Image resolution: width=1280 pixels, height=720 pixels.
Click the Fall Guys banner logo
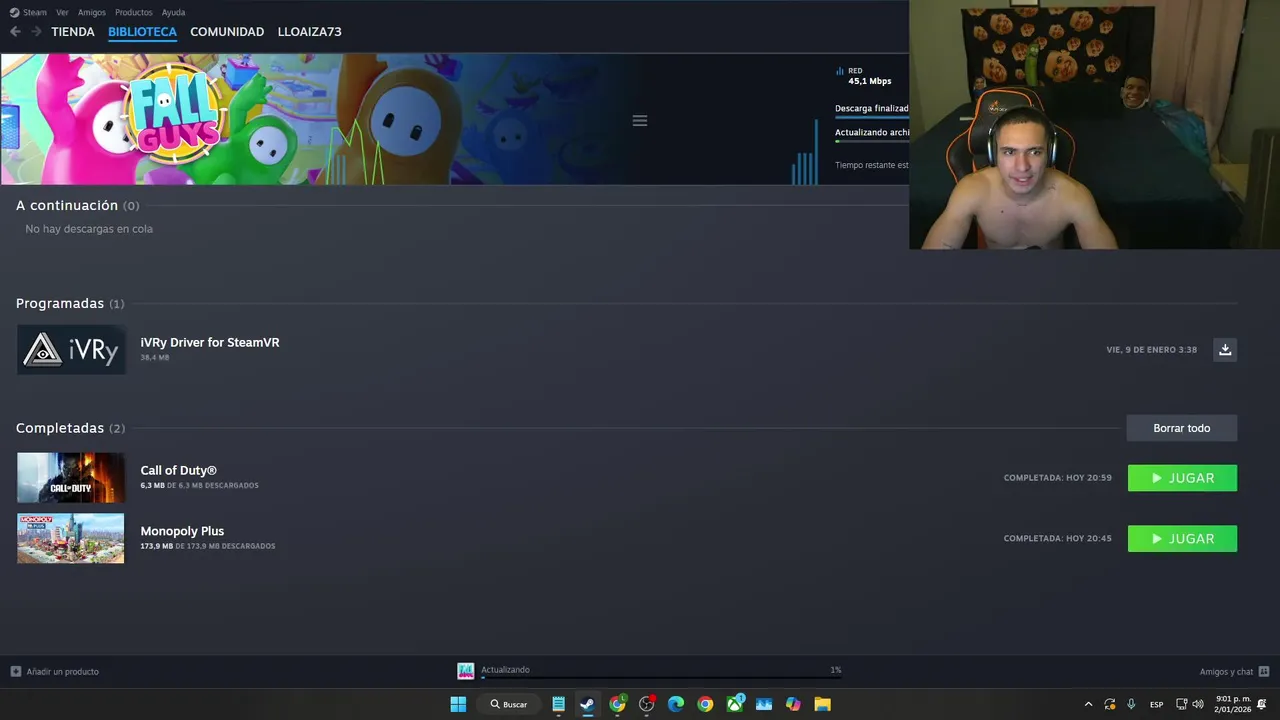pos(176,112)
